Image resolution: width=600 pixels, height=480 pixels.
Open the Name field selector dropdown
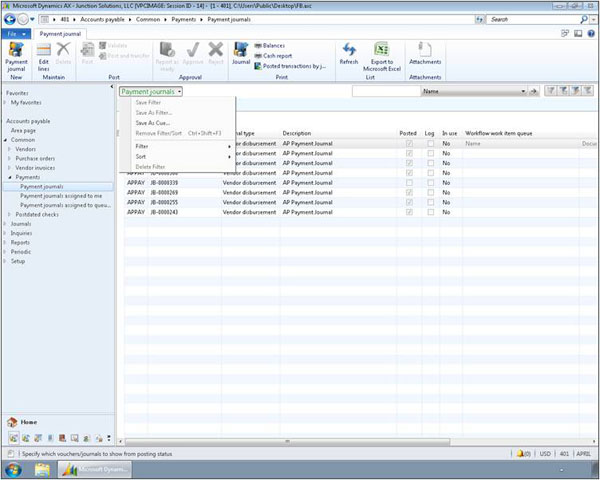coord(523,91)
